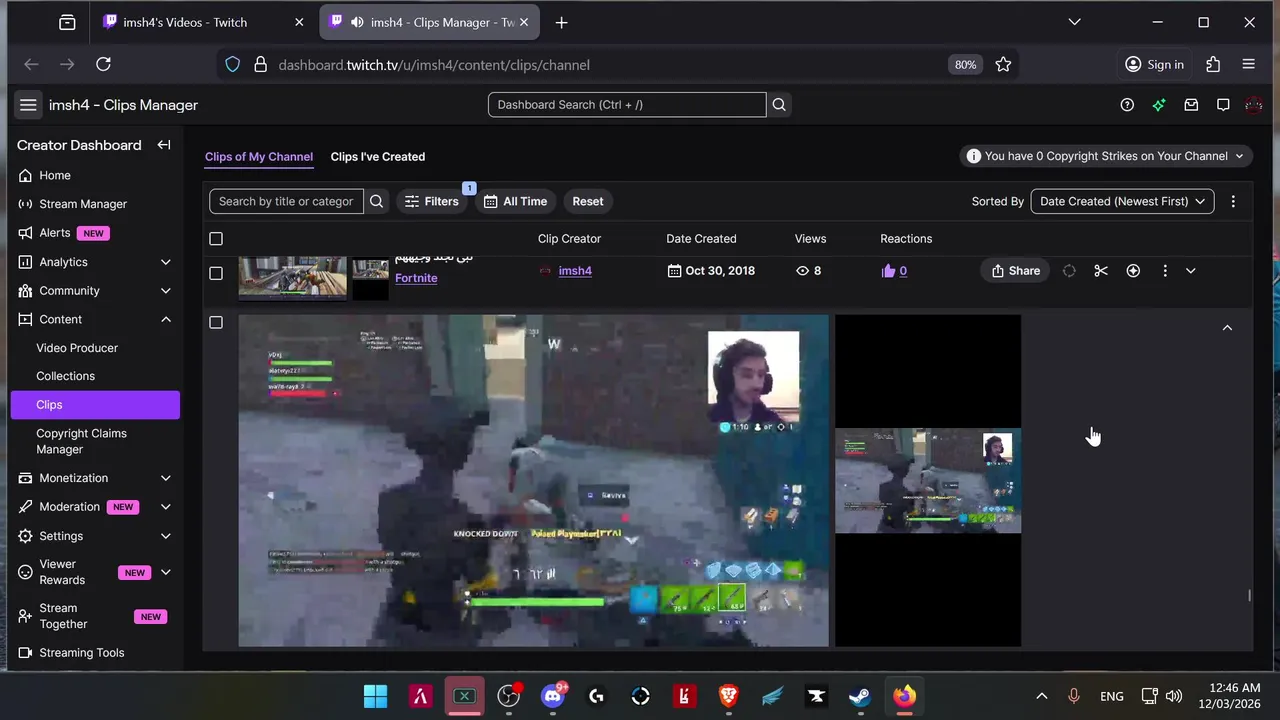
Task: Click the thumbs up reactions count
Action: click(x=894, y=271)
